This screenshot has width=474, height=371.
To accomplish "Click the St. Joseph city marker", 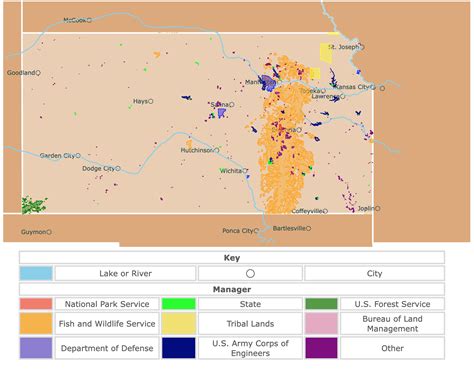I will [362, 47].
